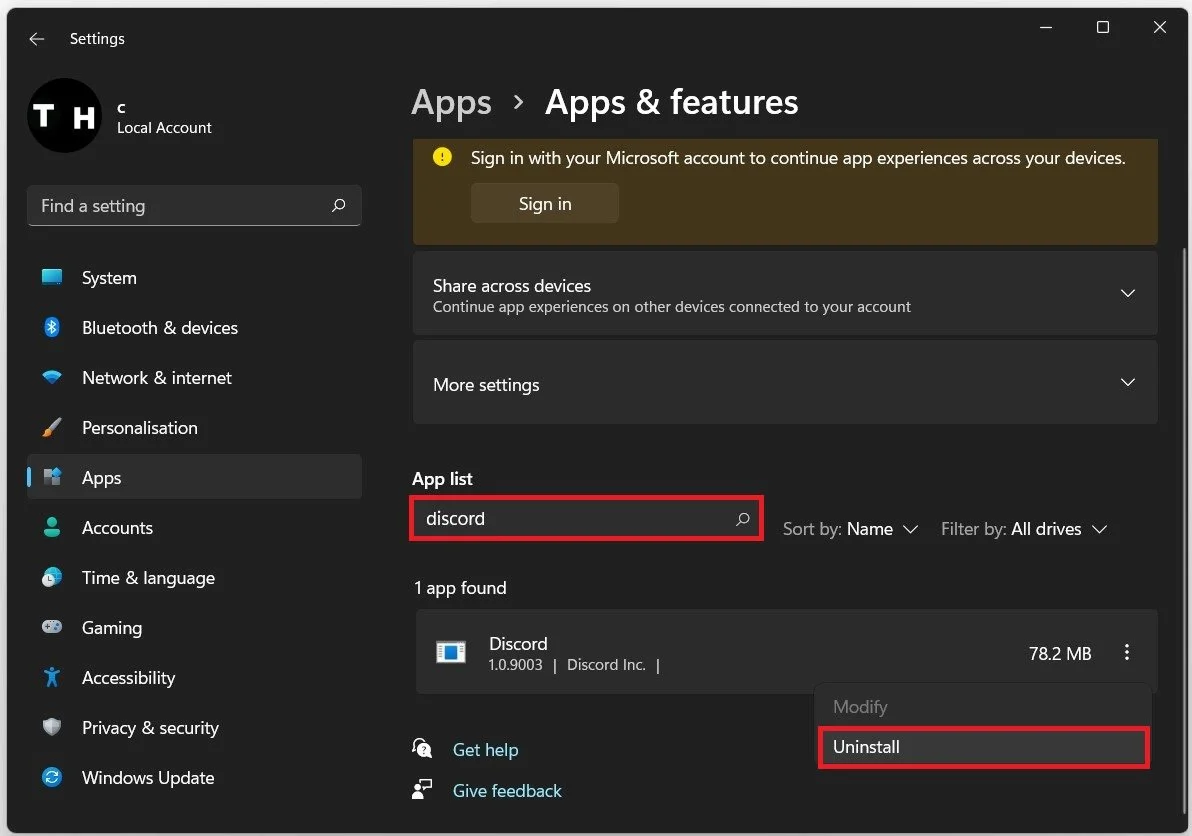Go to Windows Update
This screenshot has width=1192, height=836.
coord(194,777)
